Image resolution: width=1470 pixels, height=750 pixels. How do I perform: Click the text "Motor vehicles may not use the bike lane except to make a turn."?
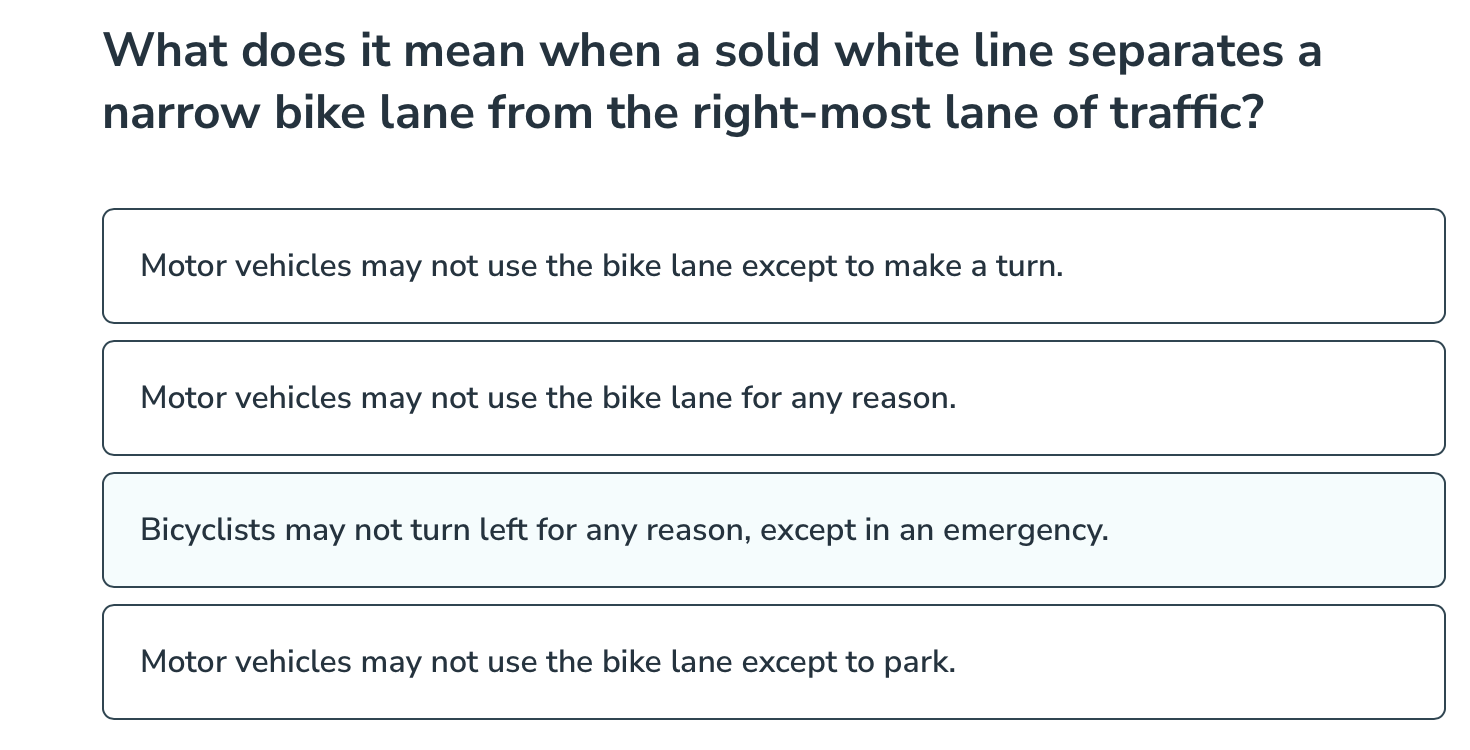tap(601, 266)
